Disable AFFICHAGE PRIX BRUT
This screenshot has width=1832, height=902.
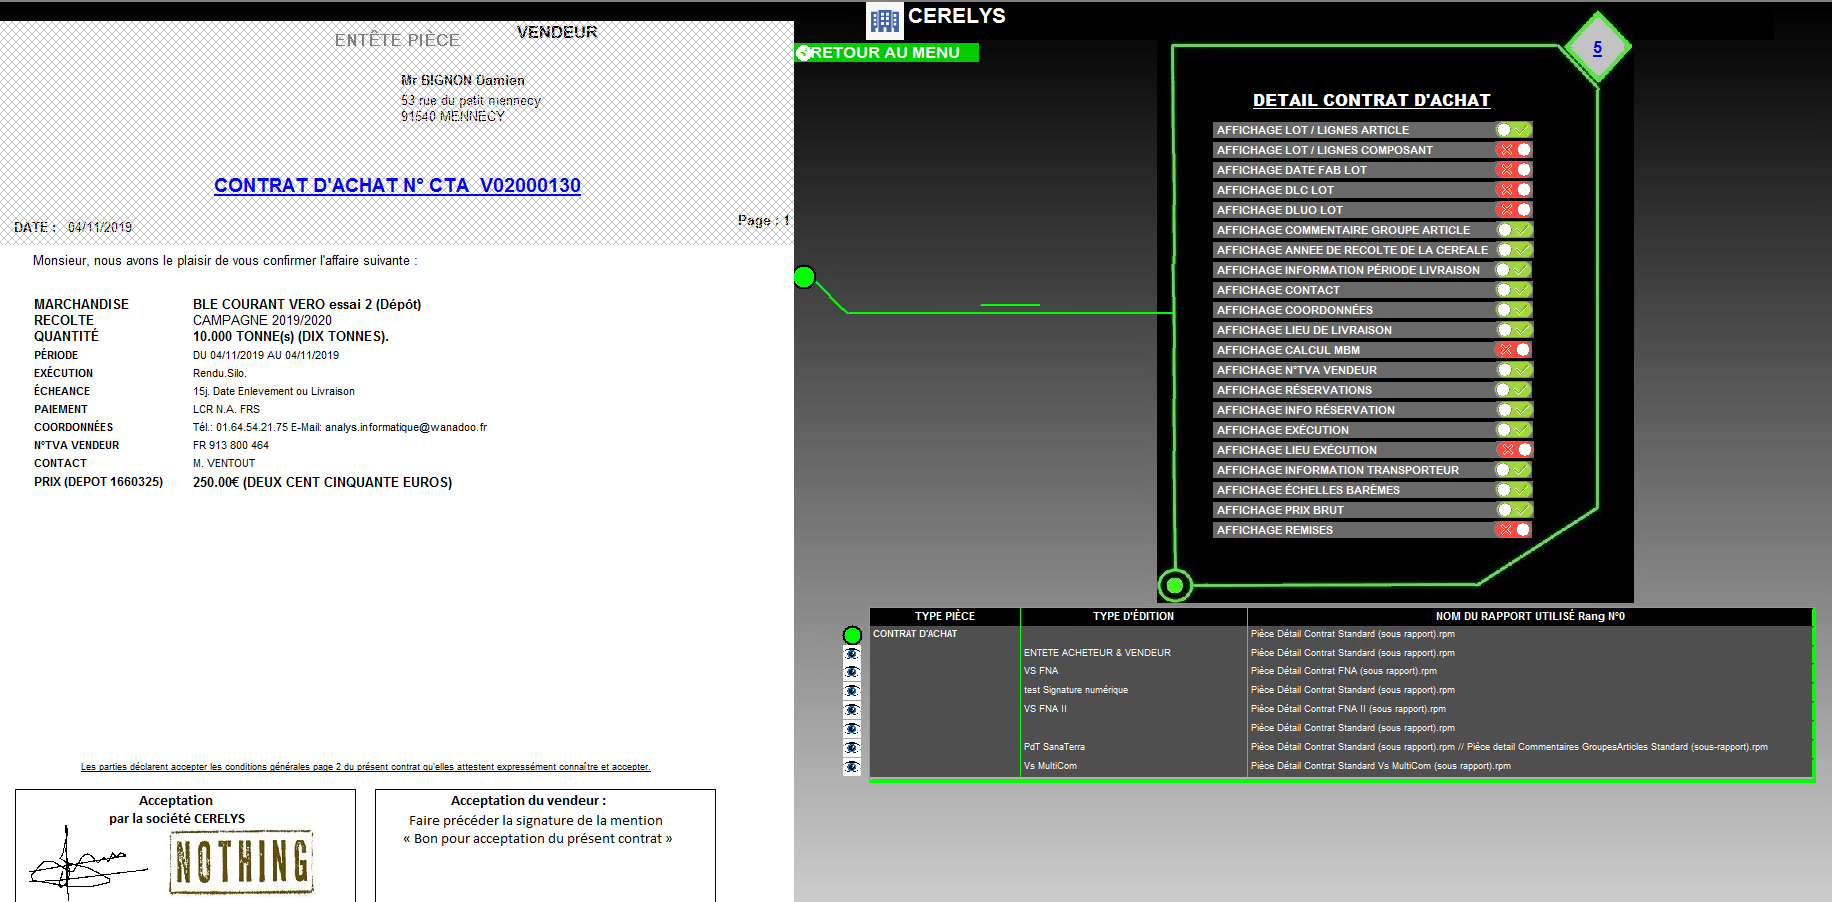click(x=1513, y=509)
